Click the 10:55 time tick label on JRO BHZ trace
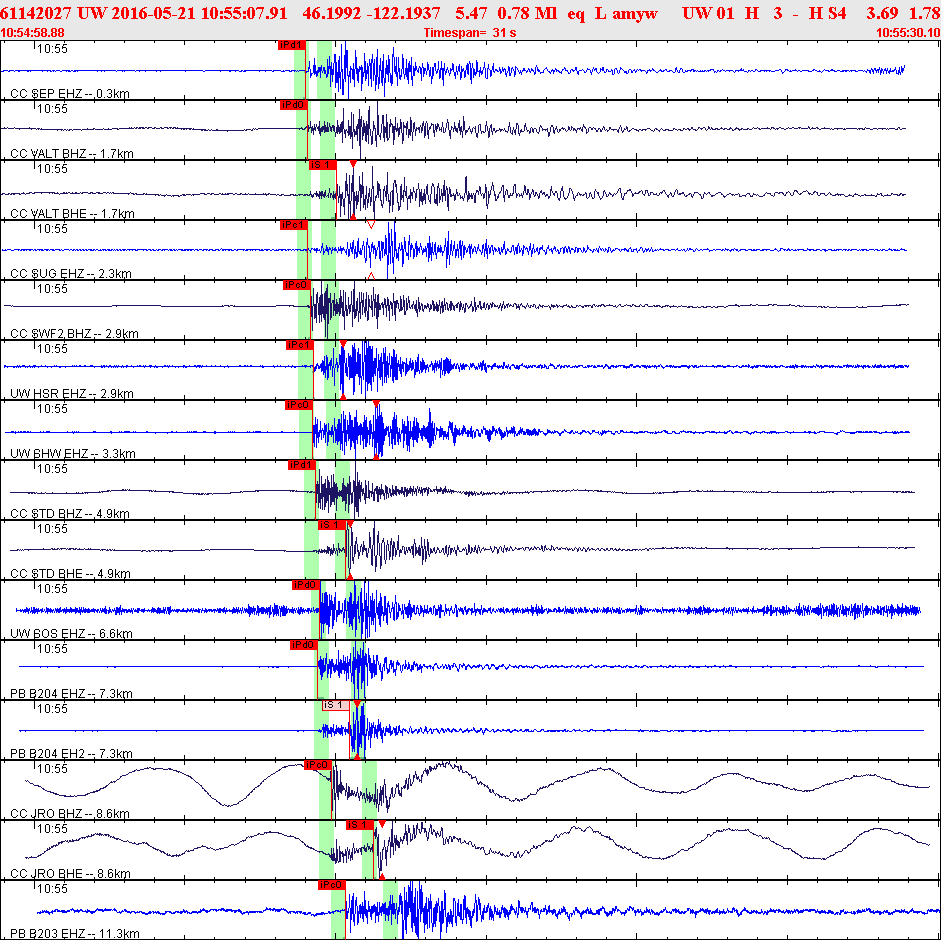This screenshot has width=941, height=940. pyautogui.click(x=53, y=770)
